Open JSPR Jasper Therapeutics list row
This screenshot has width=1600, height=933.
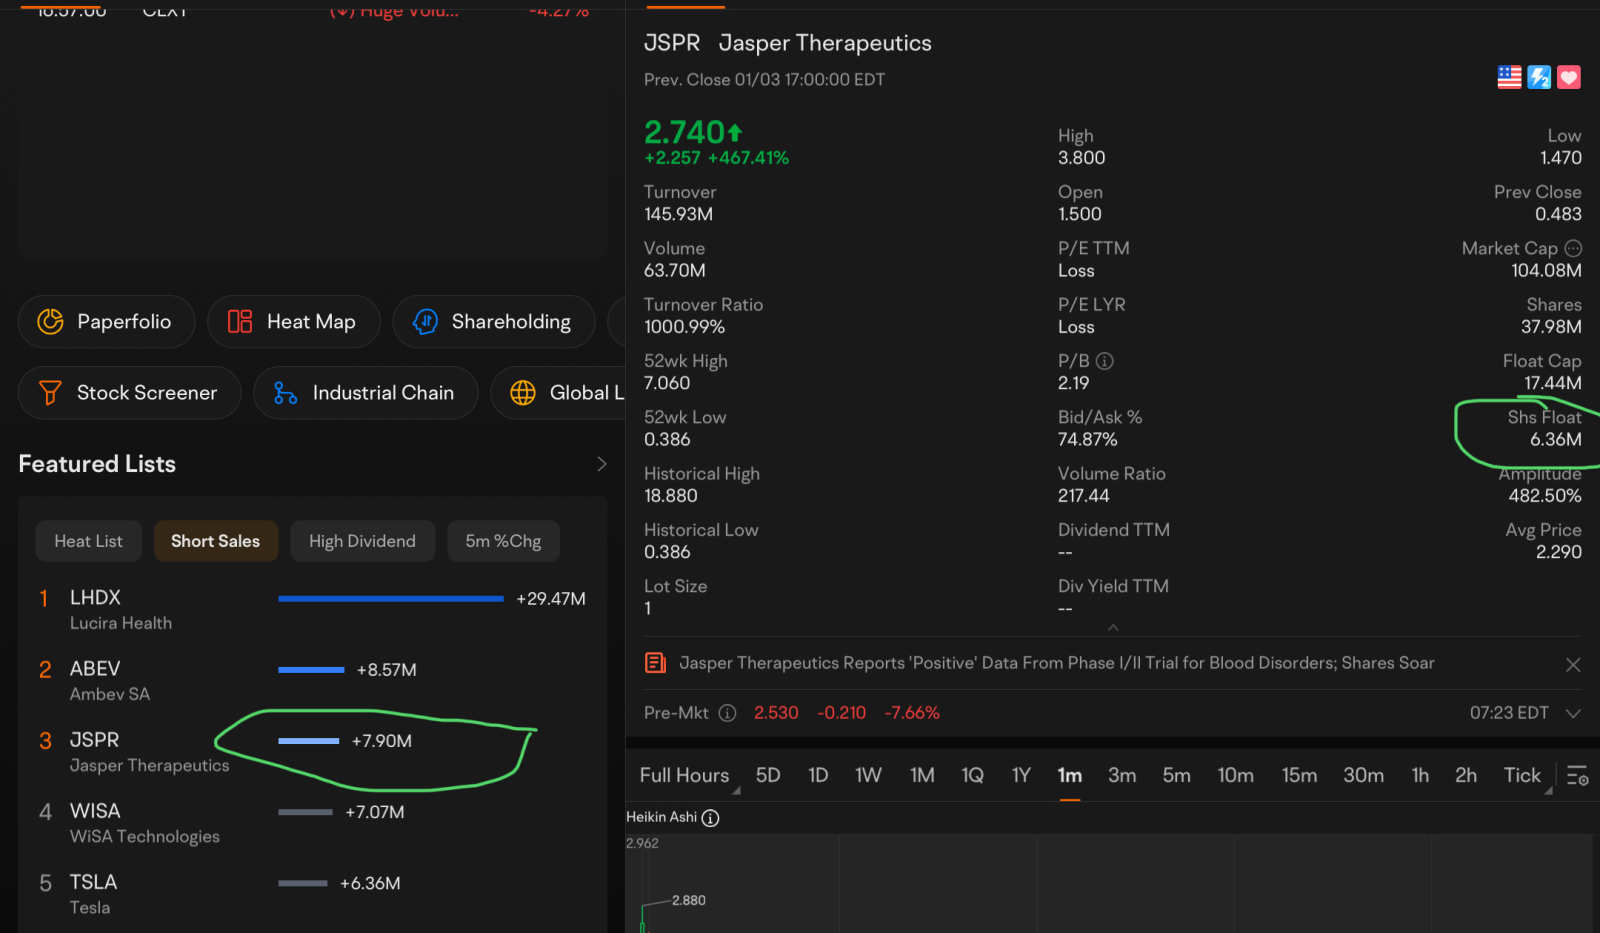312,752
